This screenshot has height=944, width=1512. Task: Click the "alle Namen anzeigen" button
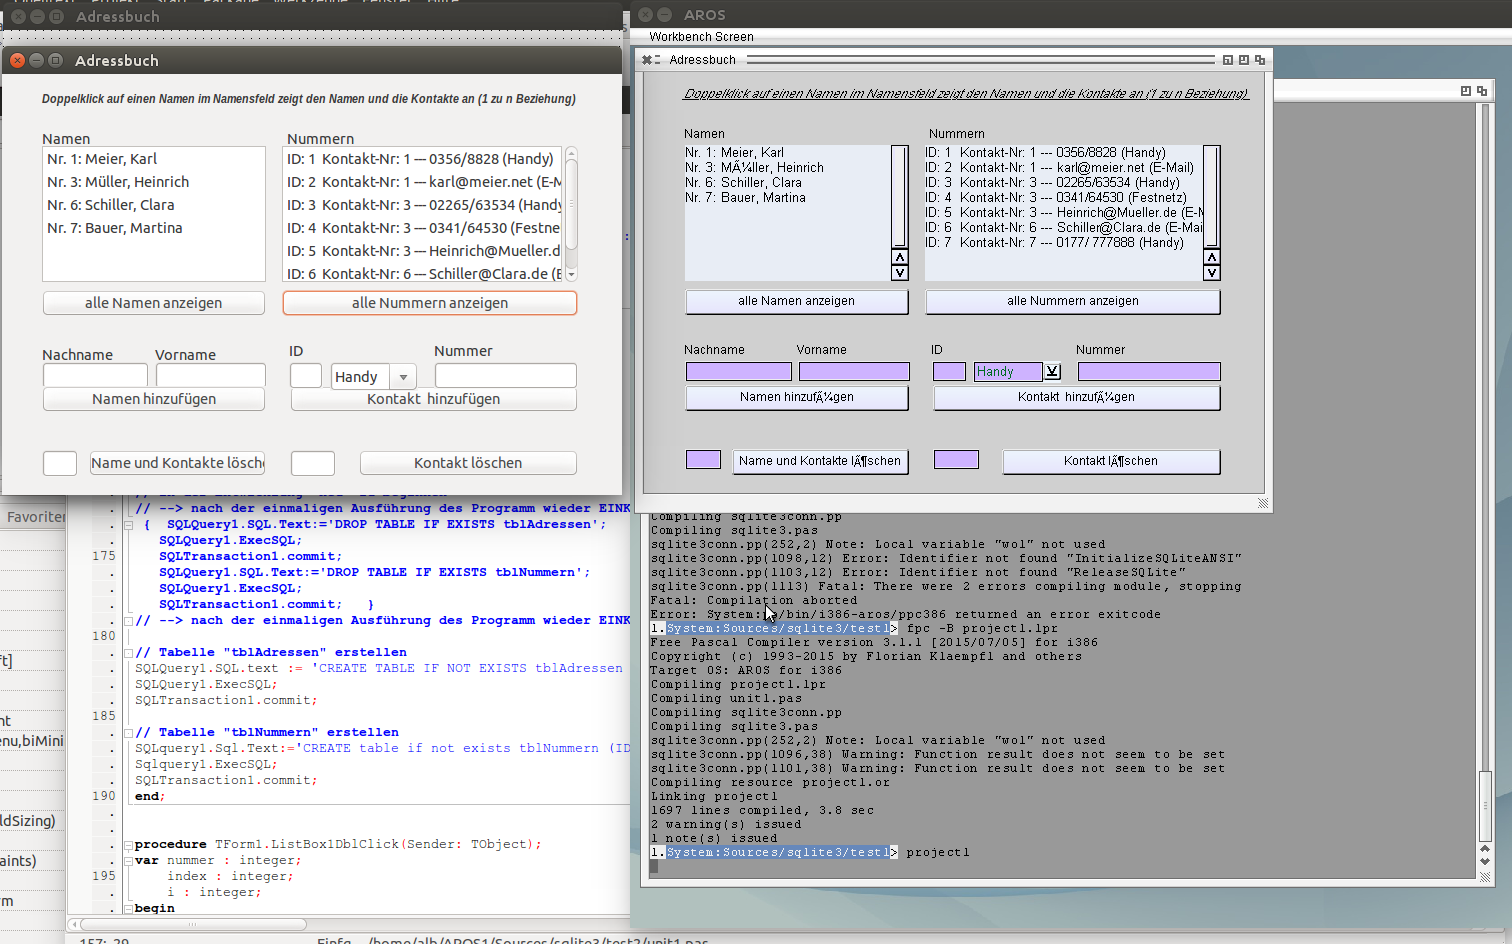click(153, 302)
